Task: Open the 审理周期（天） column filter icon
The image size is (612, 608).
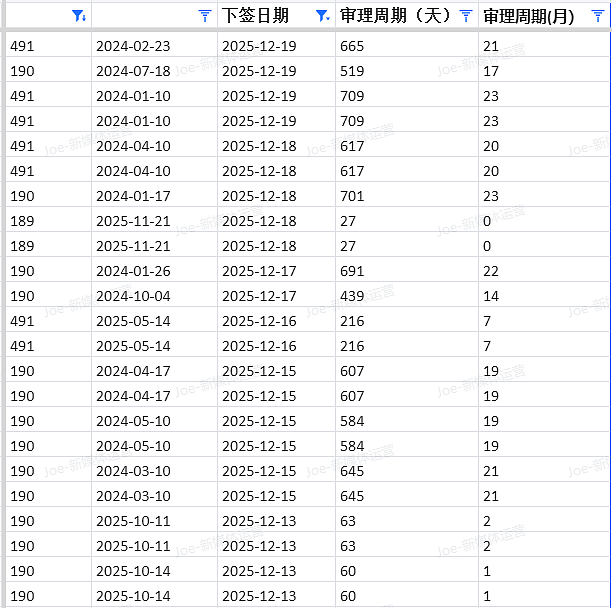Action: tap(466, 16)
